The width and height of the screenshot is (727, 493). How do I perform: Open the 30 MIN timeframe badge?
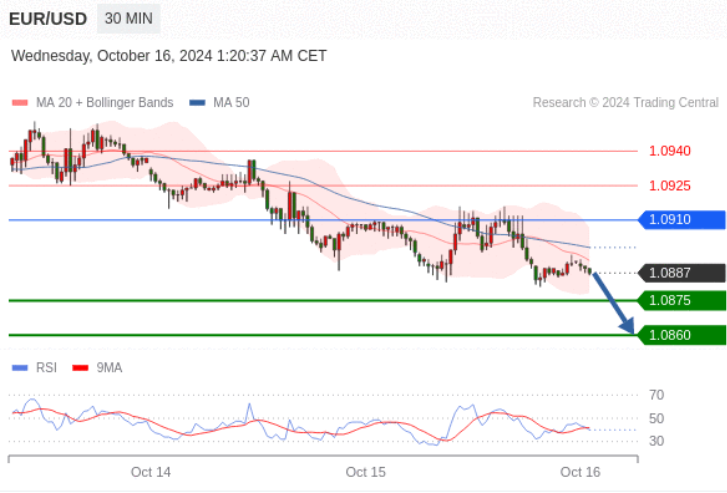(x=129, y=19)
